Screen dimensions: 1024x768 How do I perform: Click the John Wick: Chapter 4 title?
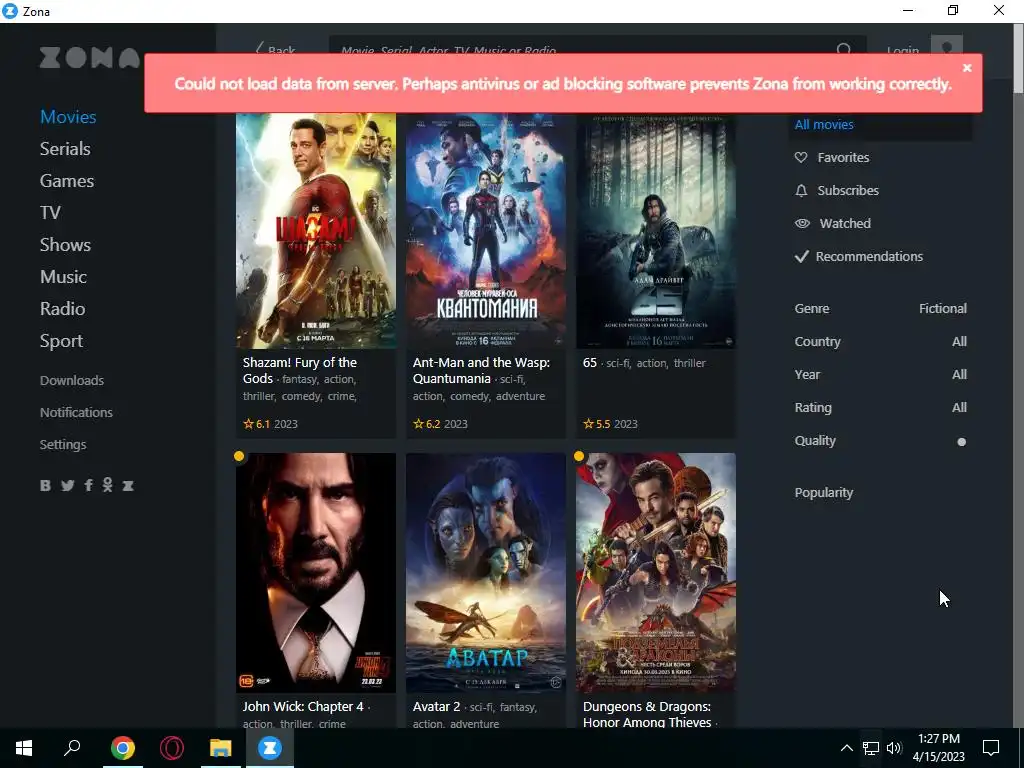[x=303, y=707]
